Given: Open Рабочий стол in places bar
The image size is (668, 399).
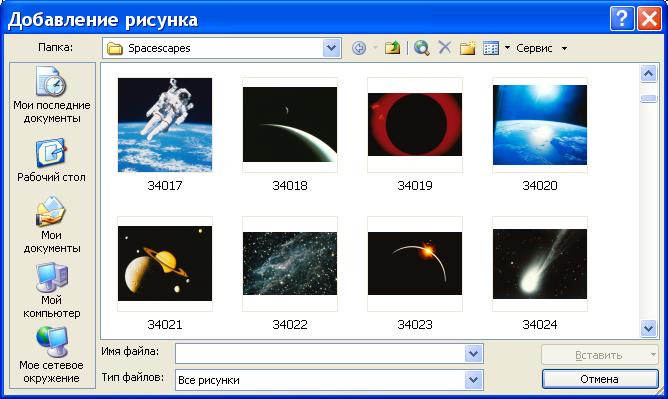Looking at the screenshot, I should pos(51,160).
